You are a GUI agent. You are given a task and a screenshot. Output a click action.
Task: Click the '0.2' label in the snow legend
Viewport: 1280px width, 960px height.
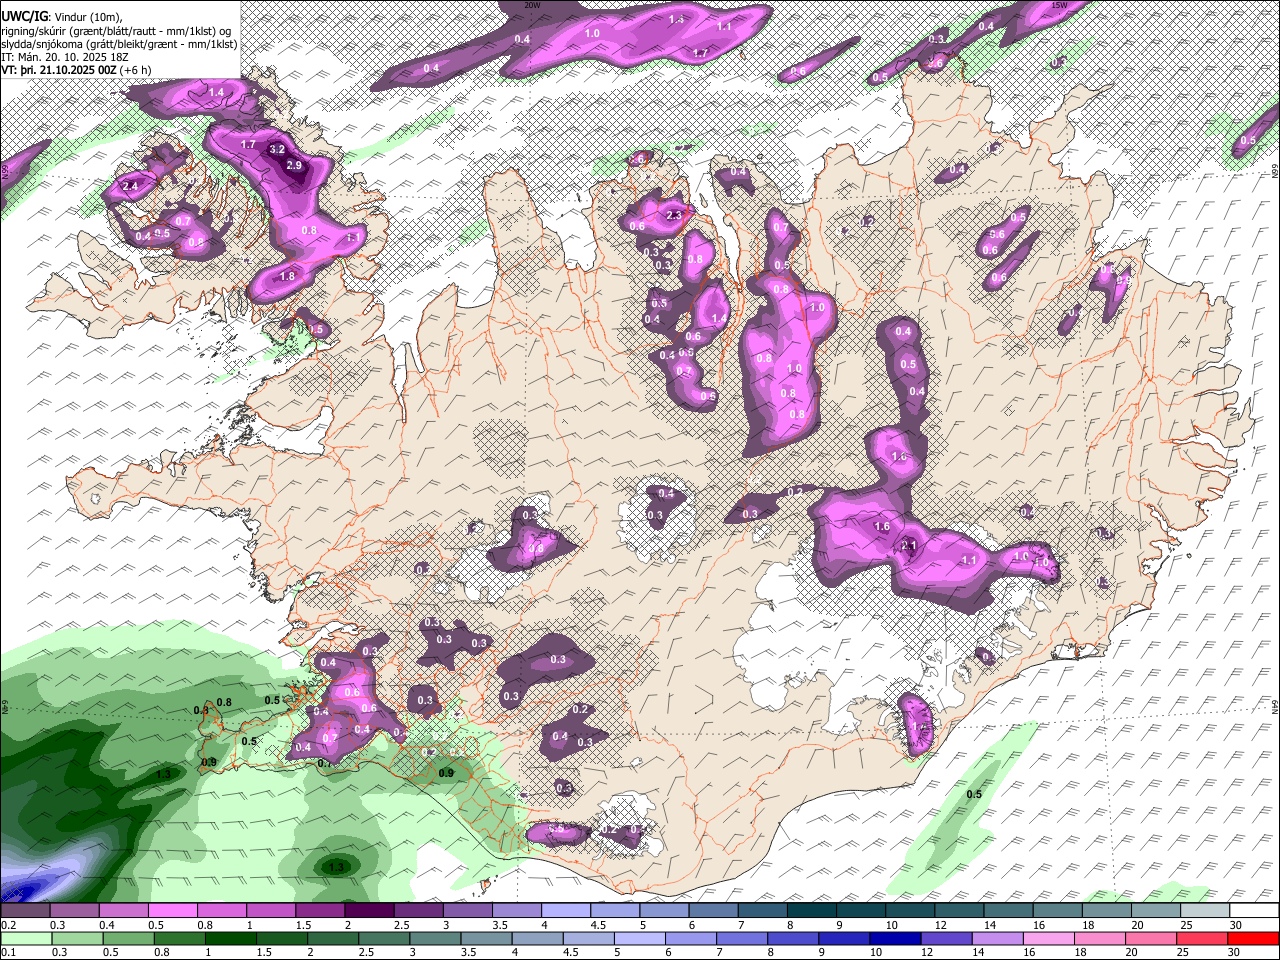click(x=9, y=925)
